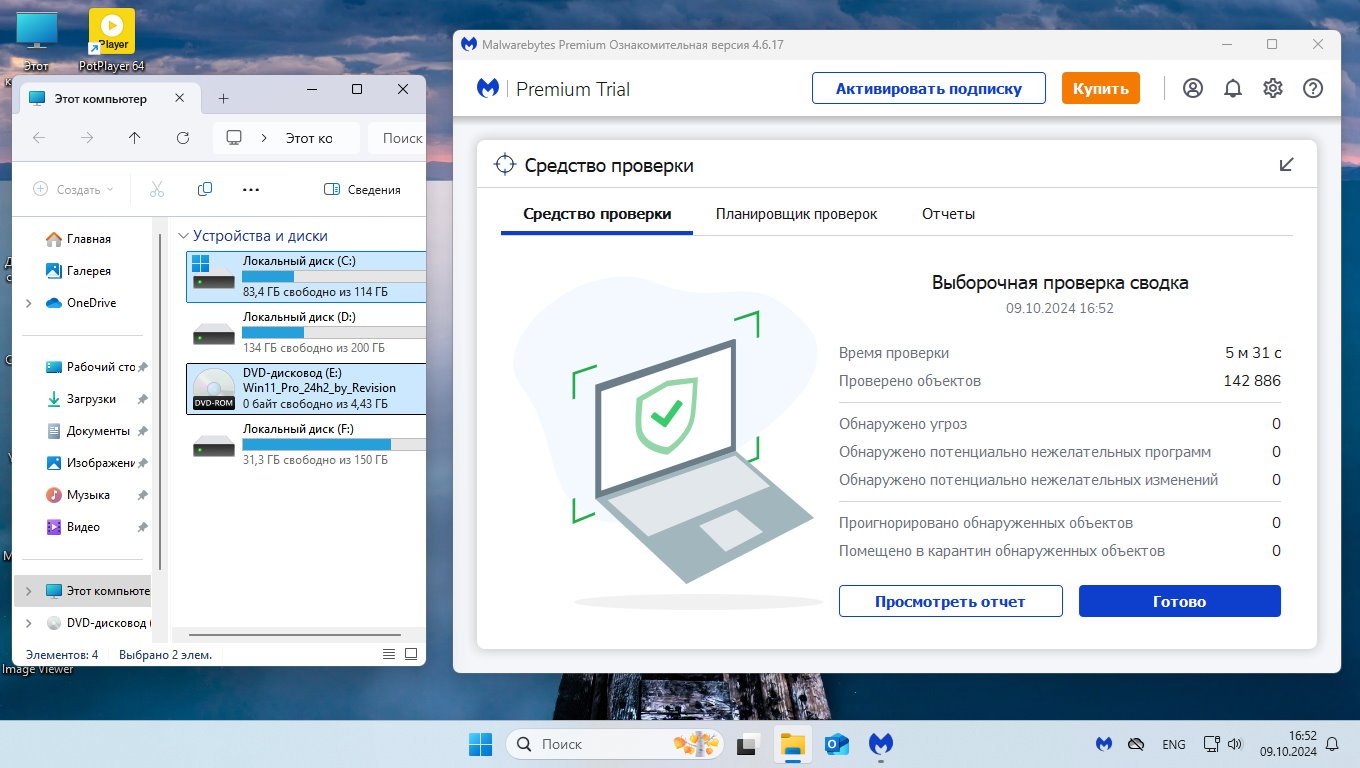The height and width of the screenshot is (768, 1360).
Task: Go back with the Explorer back arrow
Action: [39, 138]
